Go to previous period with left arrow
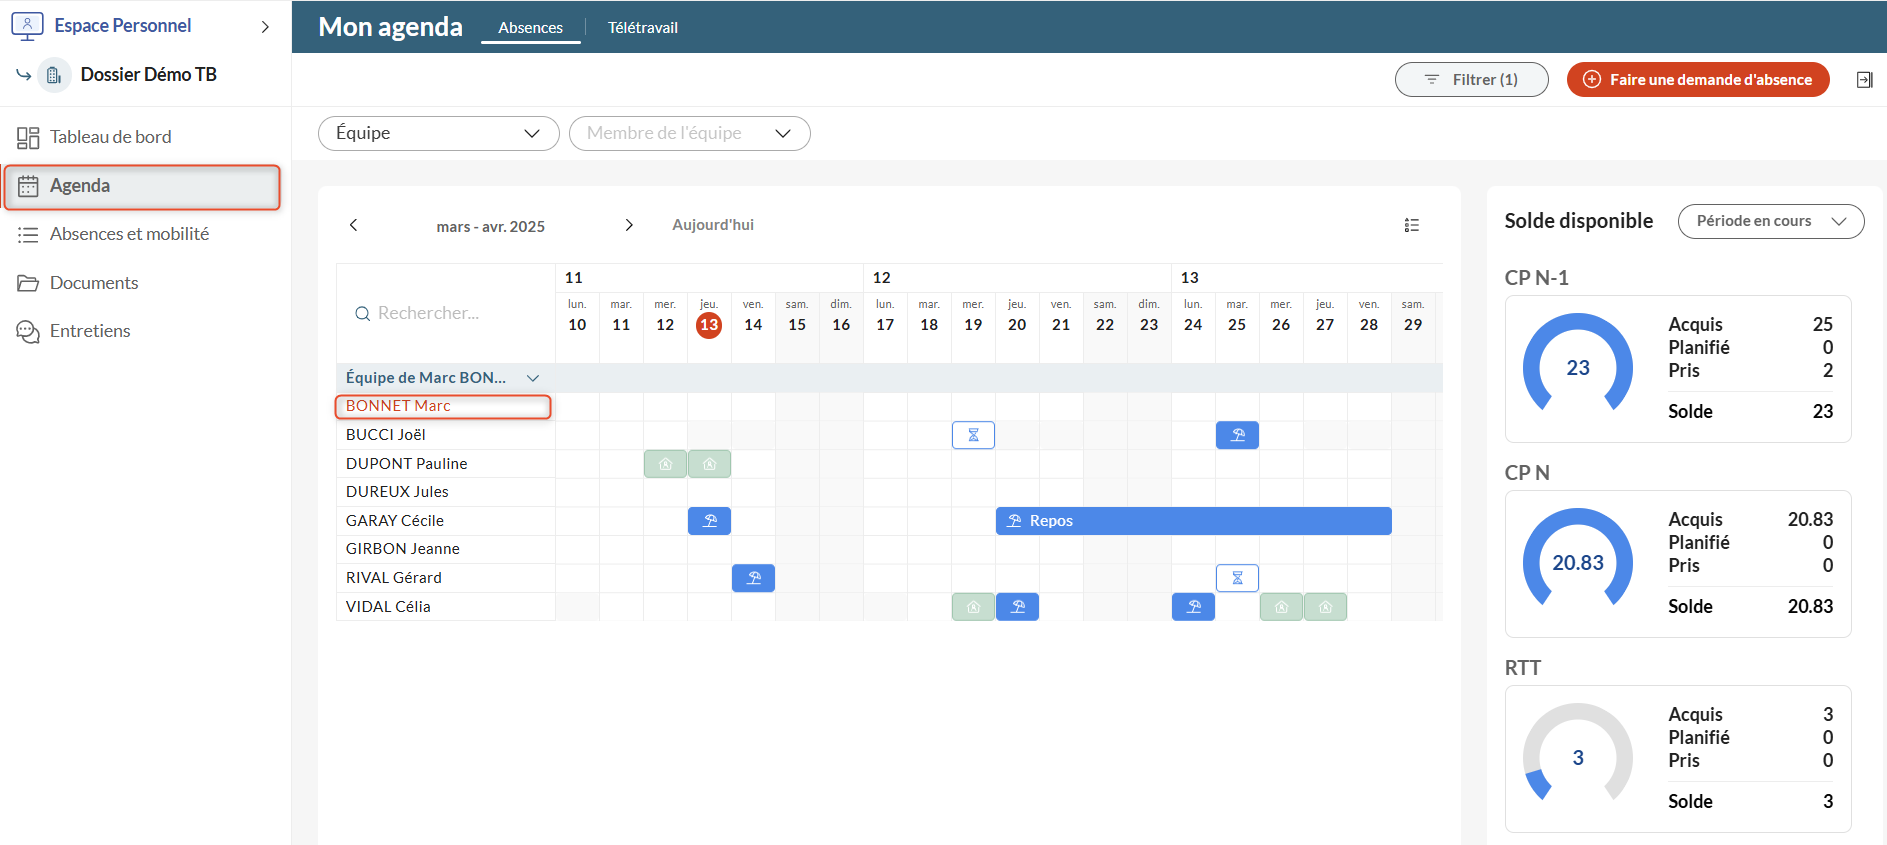Screen dimensions: 1887x845 (x=353, y=225)
